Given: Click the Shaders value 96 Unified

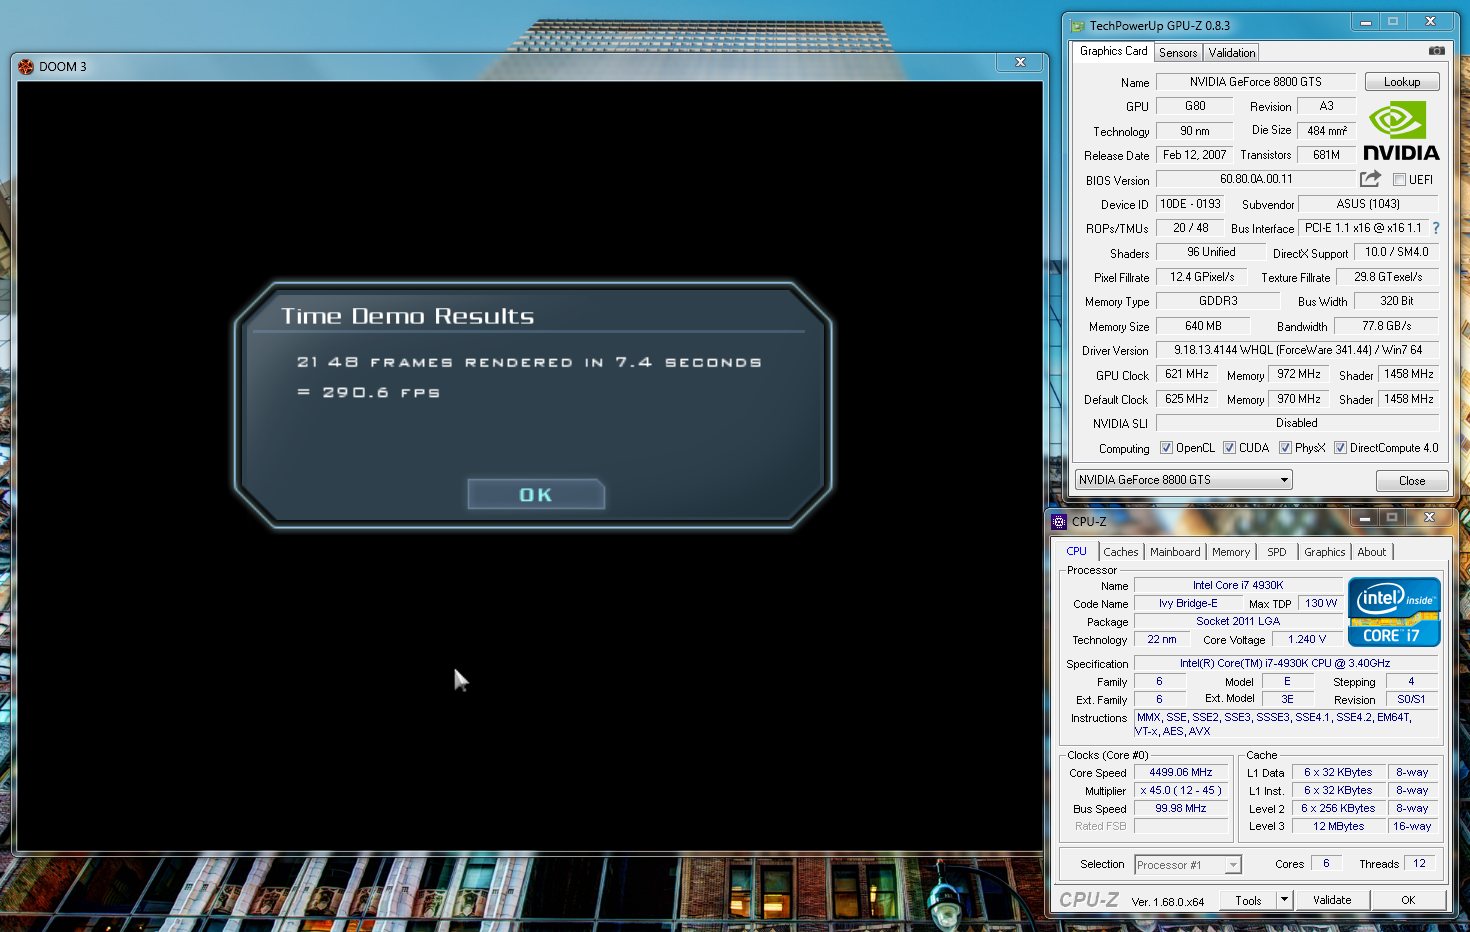Looking at the screenshot, I should click(x=1211, y=252).
